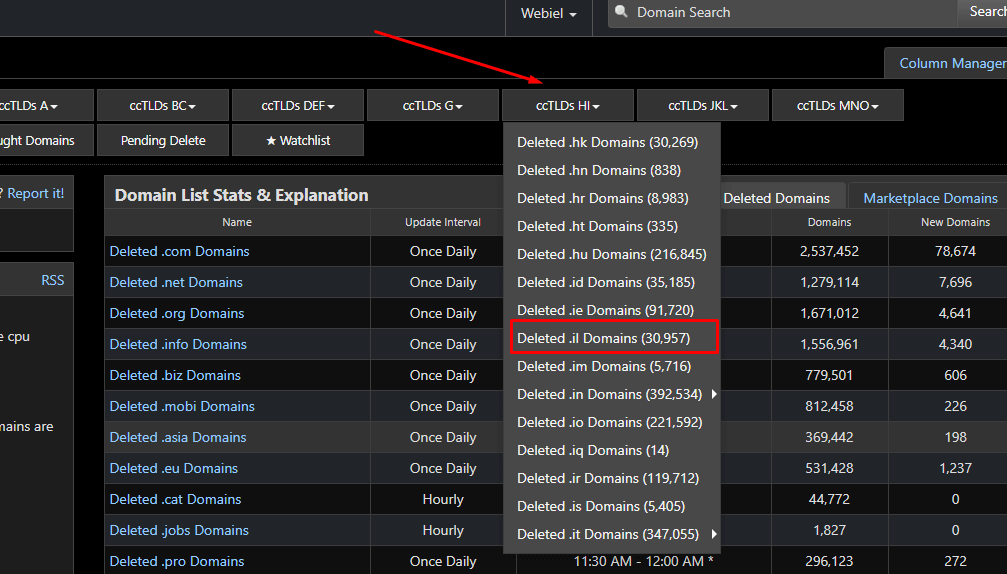Expand the ccTLDs G dropdown
Image resolution: width=1007 pixels, height=574 pixels.
[x=433, y=105]
